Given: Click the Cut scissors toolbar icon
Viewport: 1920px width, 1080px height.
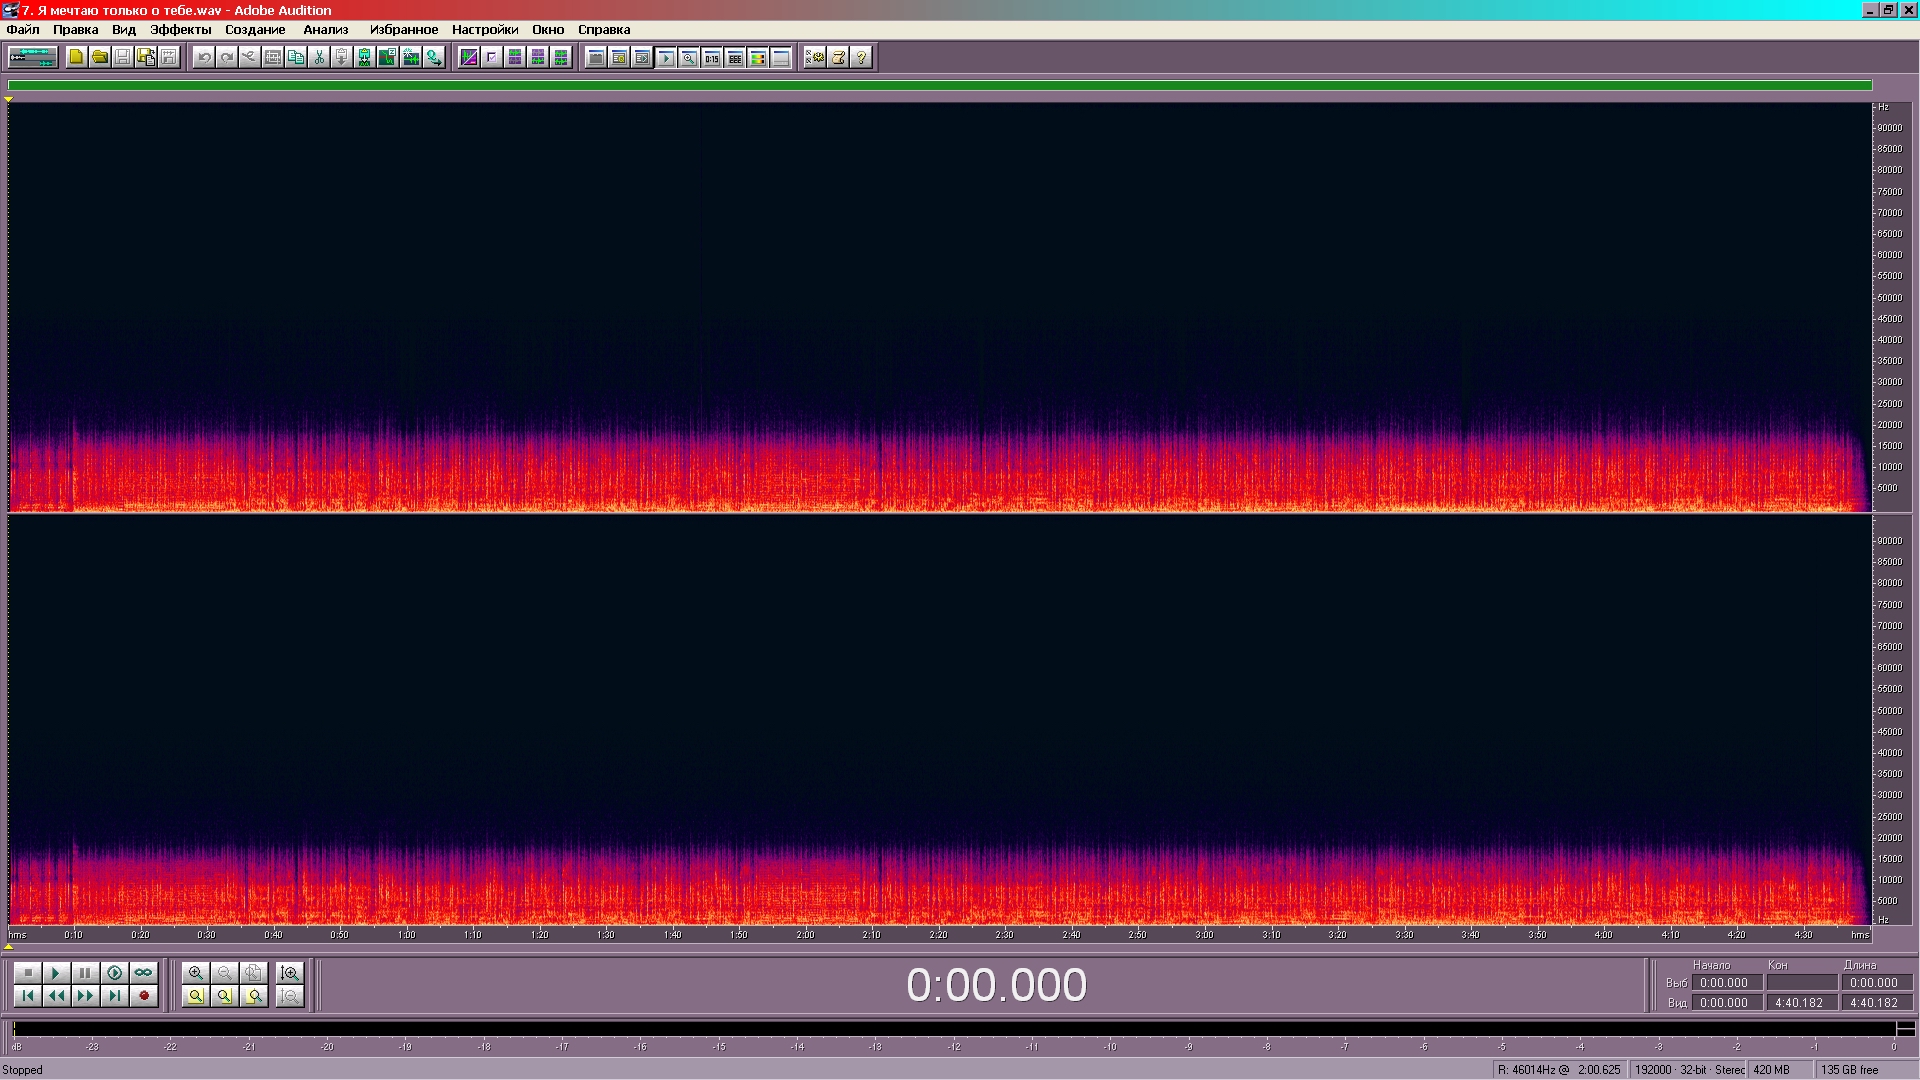Looking at the screenshot, I should [x=318, y=58].
